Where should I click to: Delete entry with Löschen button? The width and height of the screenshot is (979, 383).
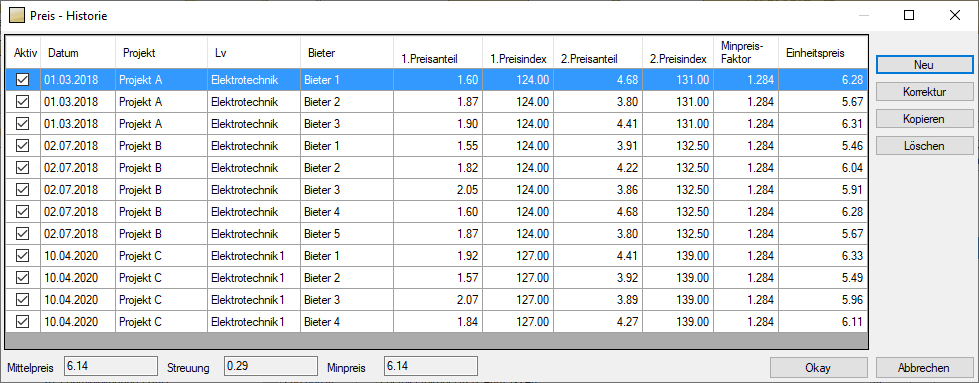click(924, 146)
